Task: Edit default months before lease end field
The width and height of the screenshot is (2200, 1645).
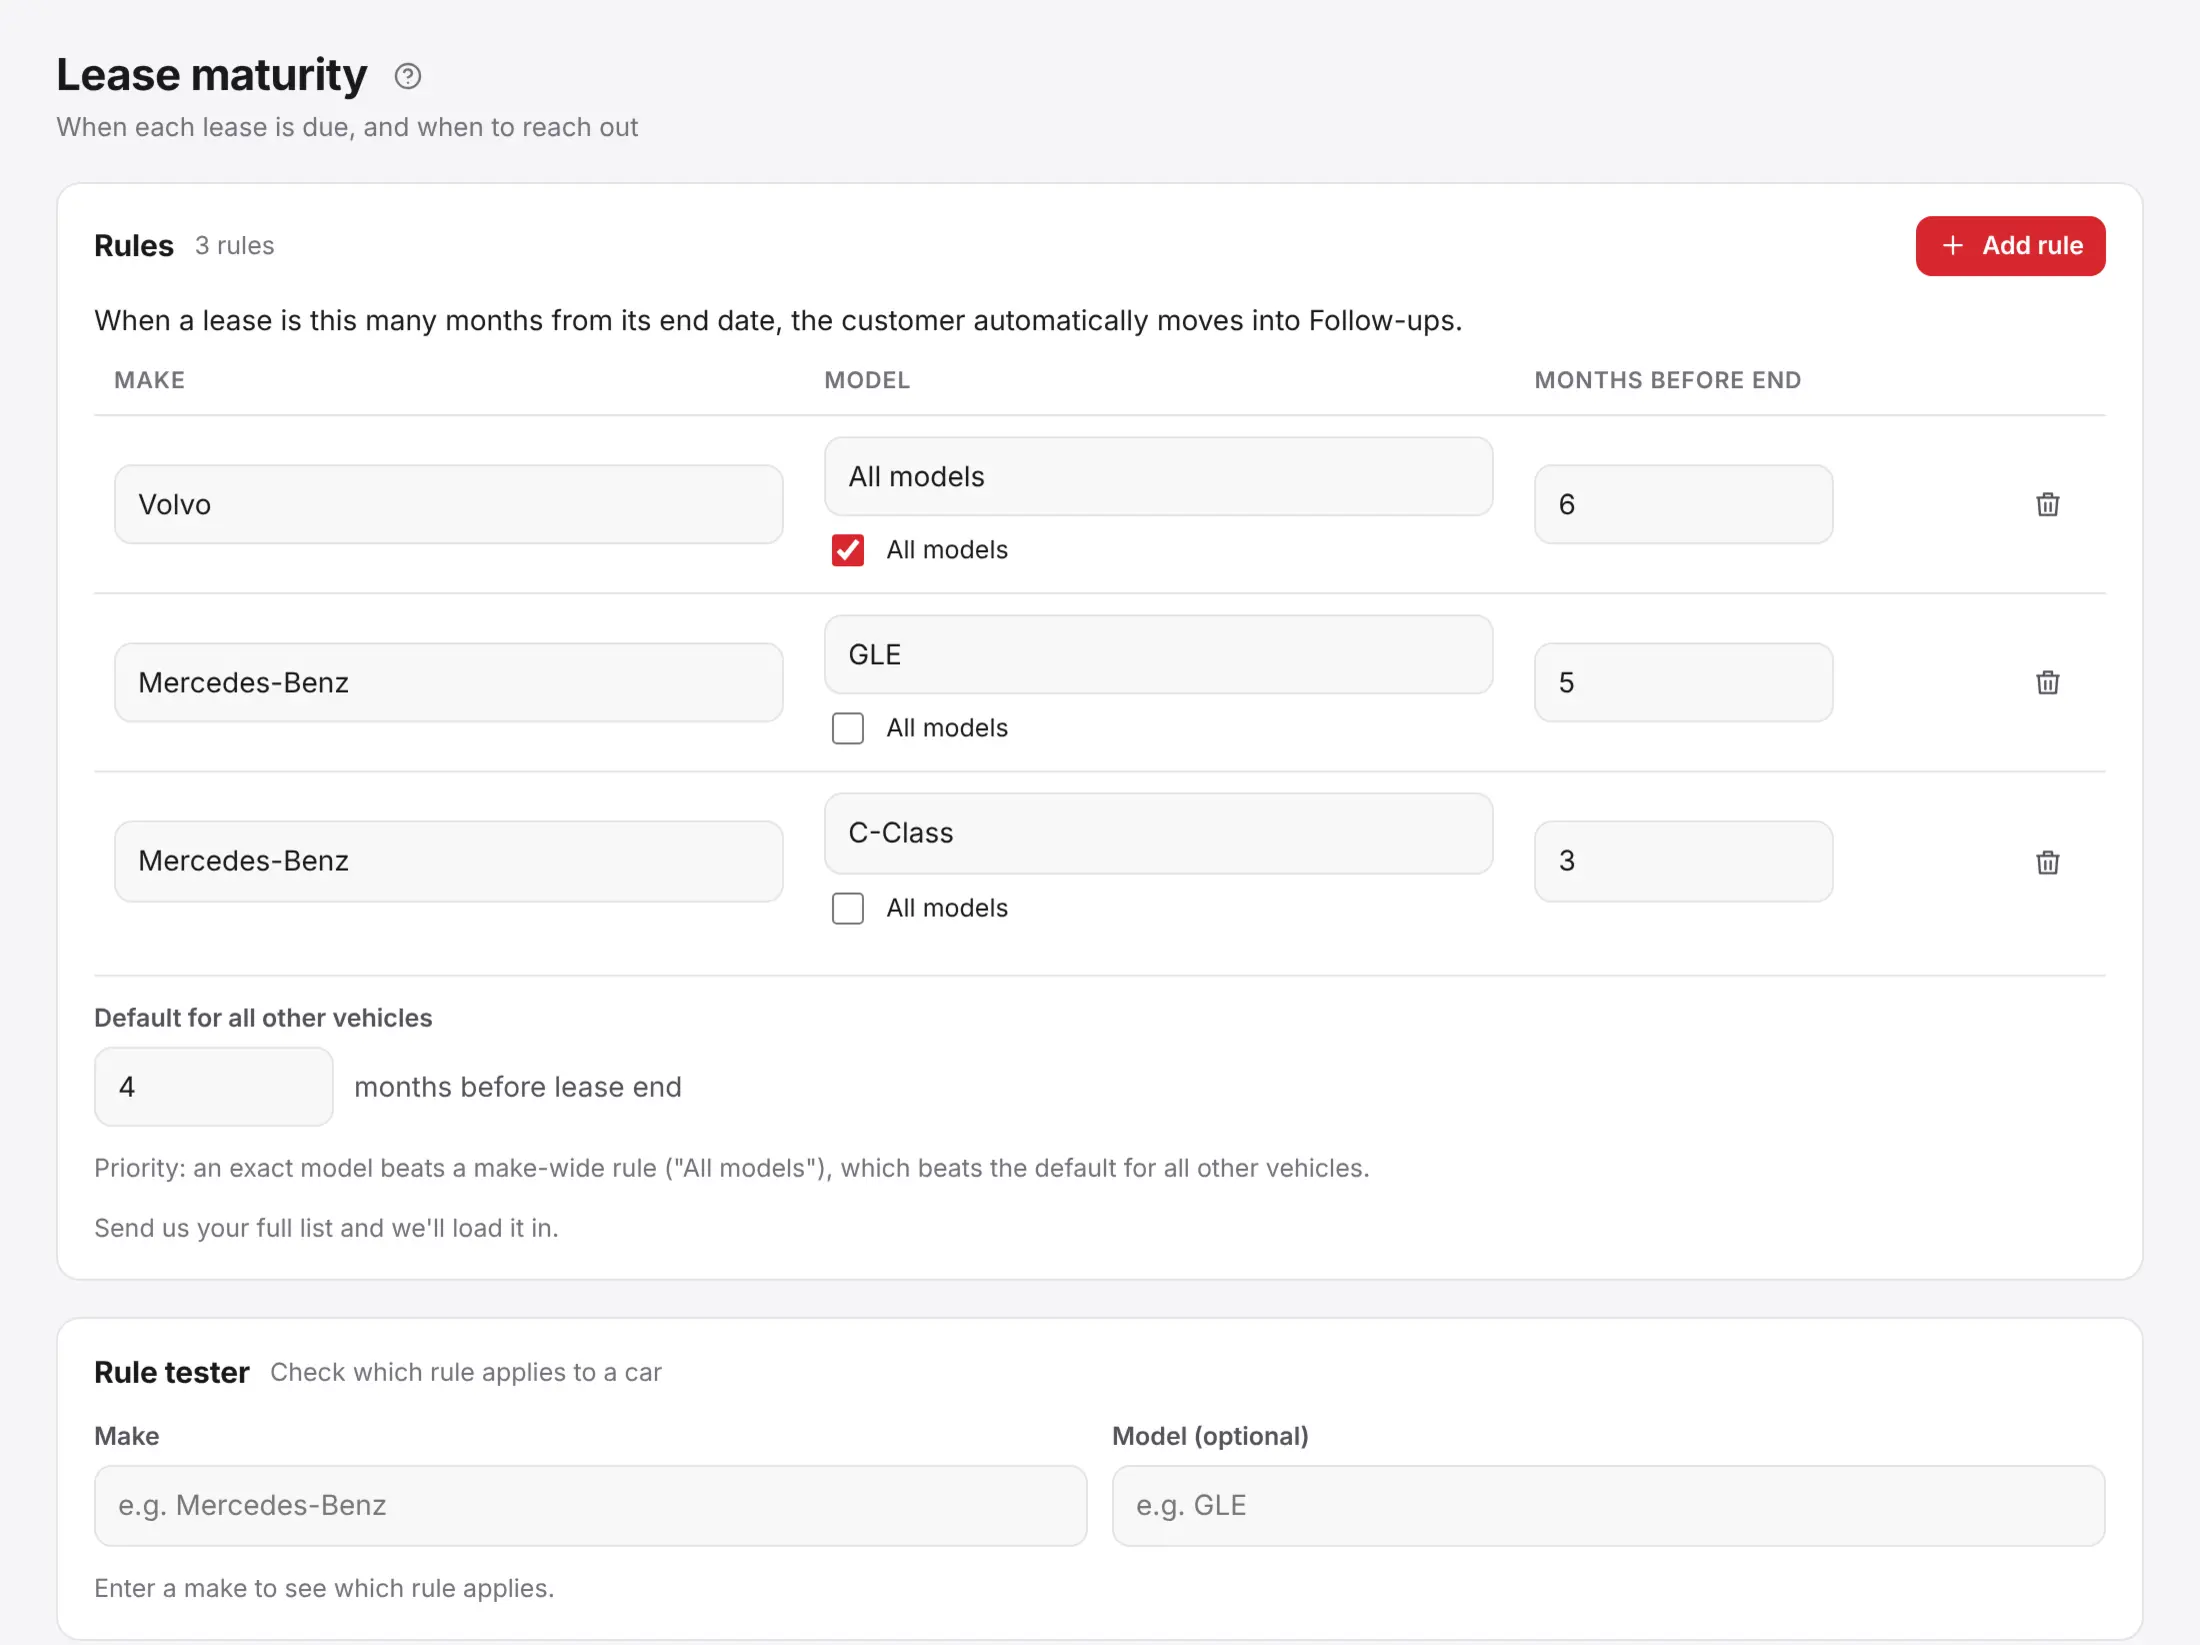Action: [213, 1087]
